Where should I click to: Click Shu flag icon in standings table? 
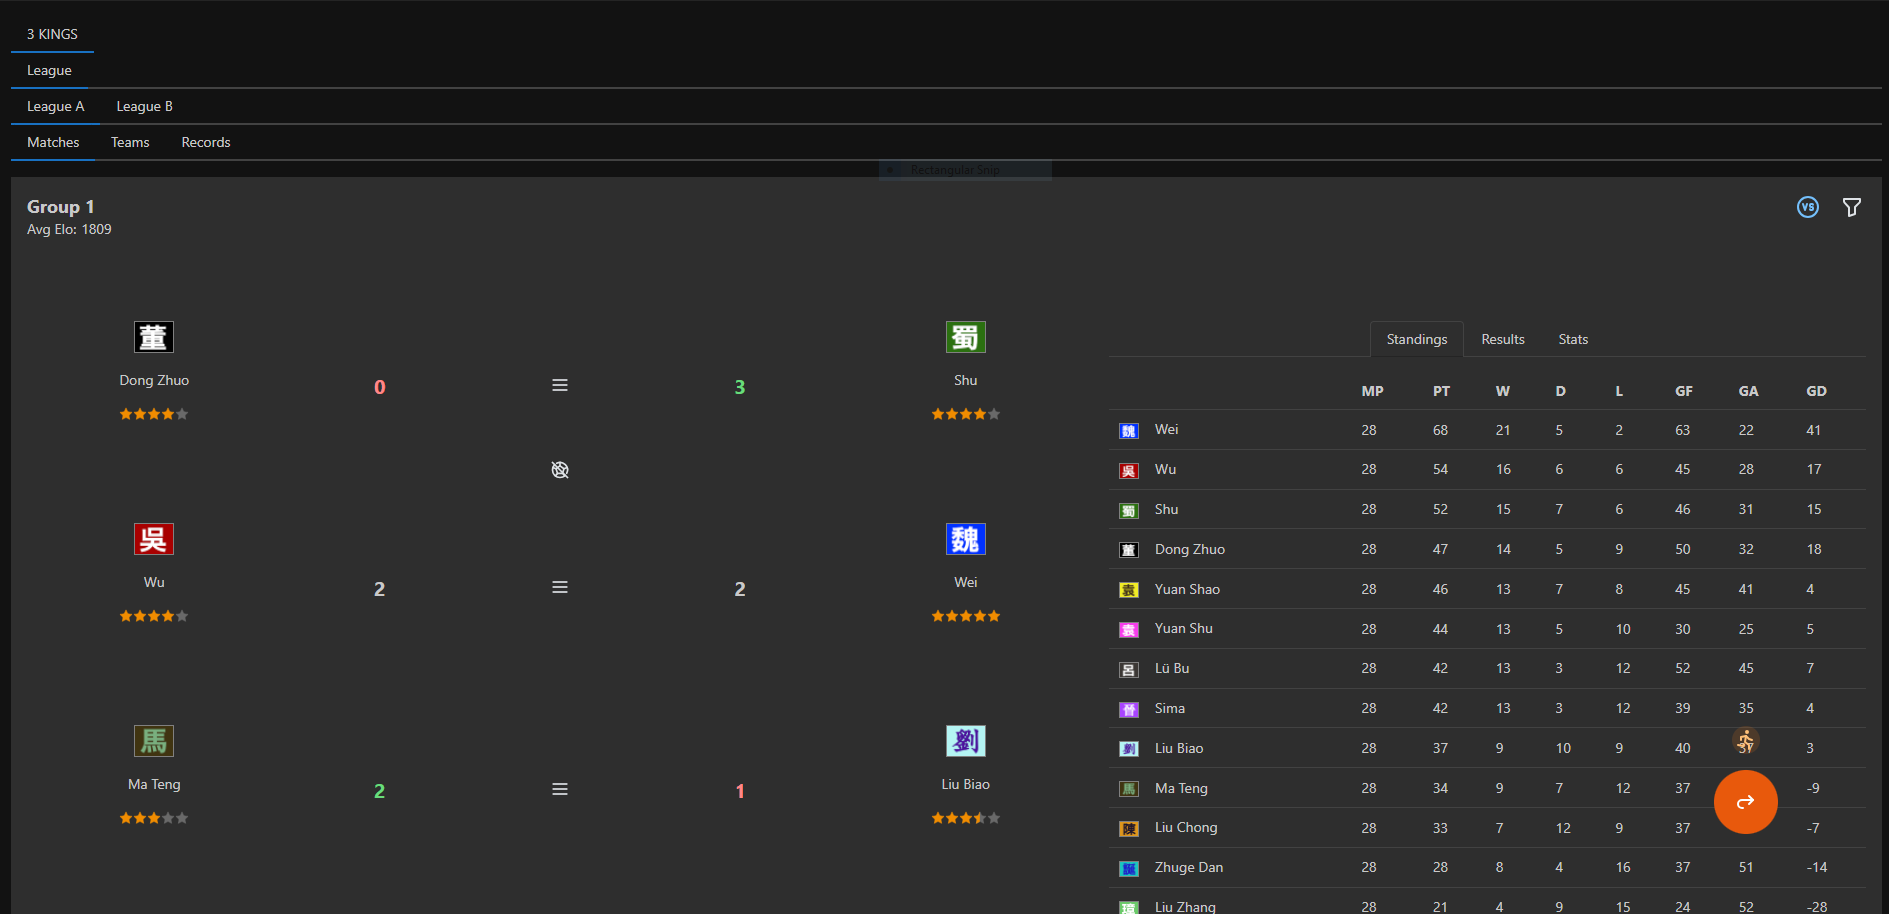(1129, 510)
